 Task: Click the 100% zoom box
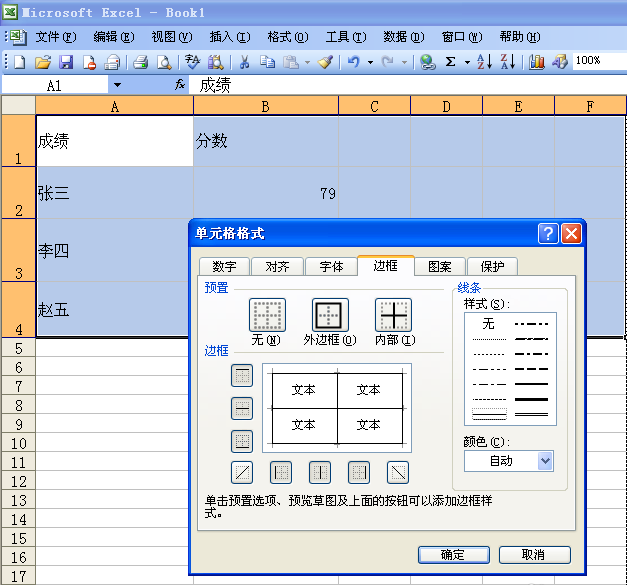click(x=599, y=61)
